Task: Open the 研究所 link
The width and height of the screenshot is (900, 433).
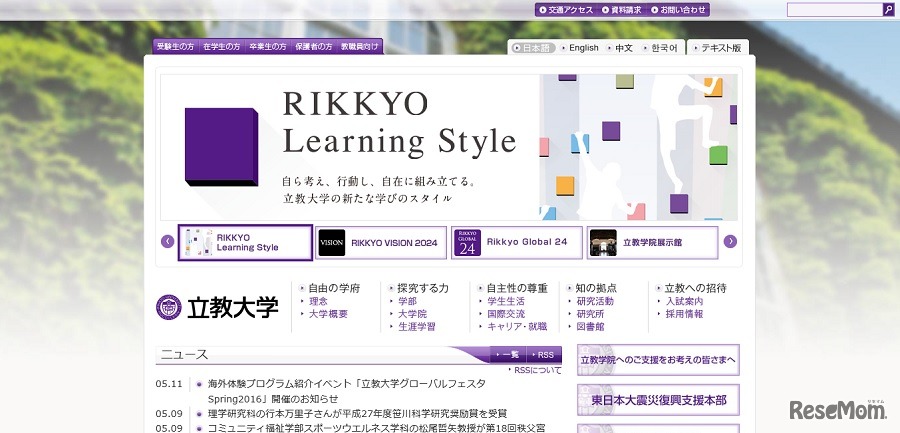Action: pyautogui.click(x=590, y=314)
